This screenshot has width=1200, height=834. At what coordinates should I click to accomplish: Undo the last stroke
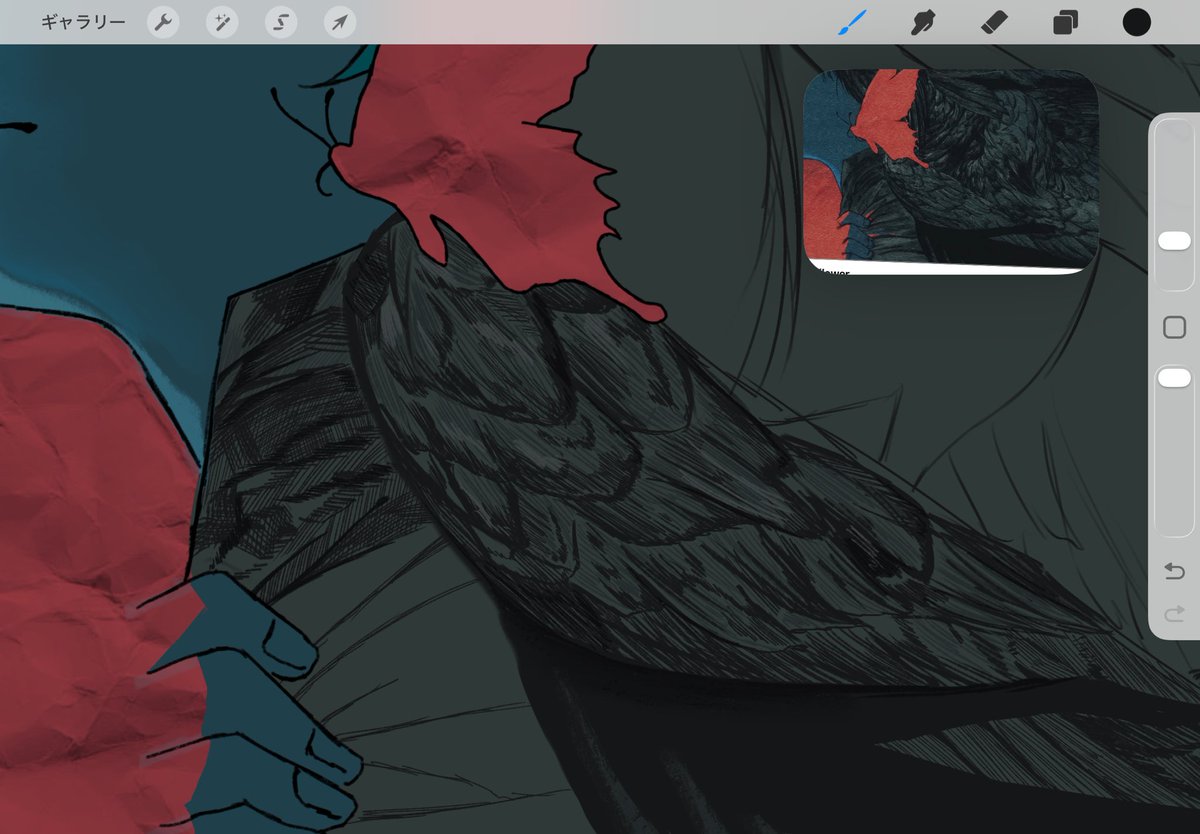click(x=1175, y=571)
